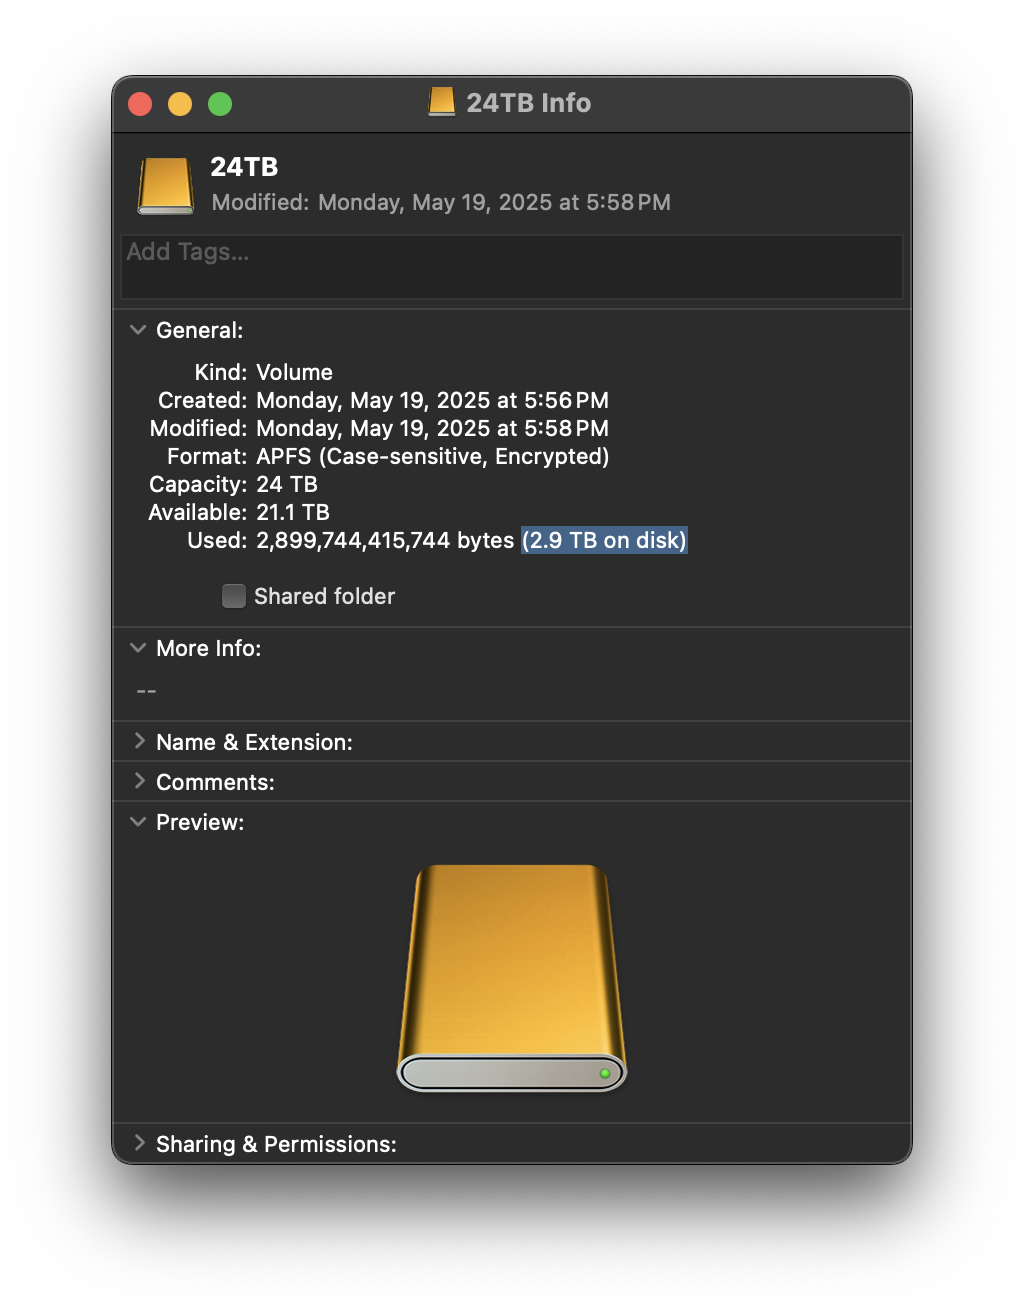Collapse the More Info section
Viewport: 1024px width, 1312px height.
[138, 648]
